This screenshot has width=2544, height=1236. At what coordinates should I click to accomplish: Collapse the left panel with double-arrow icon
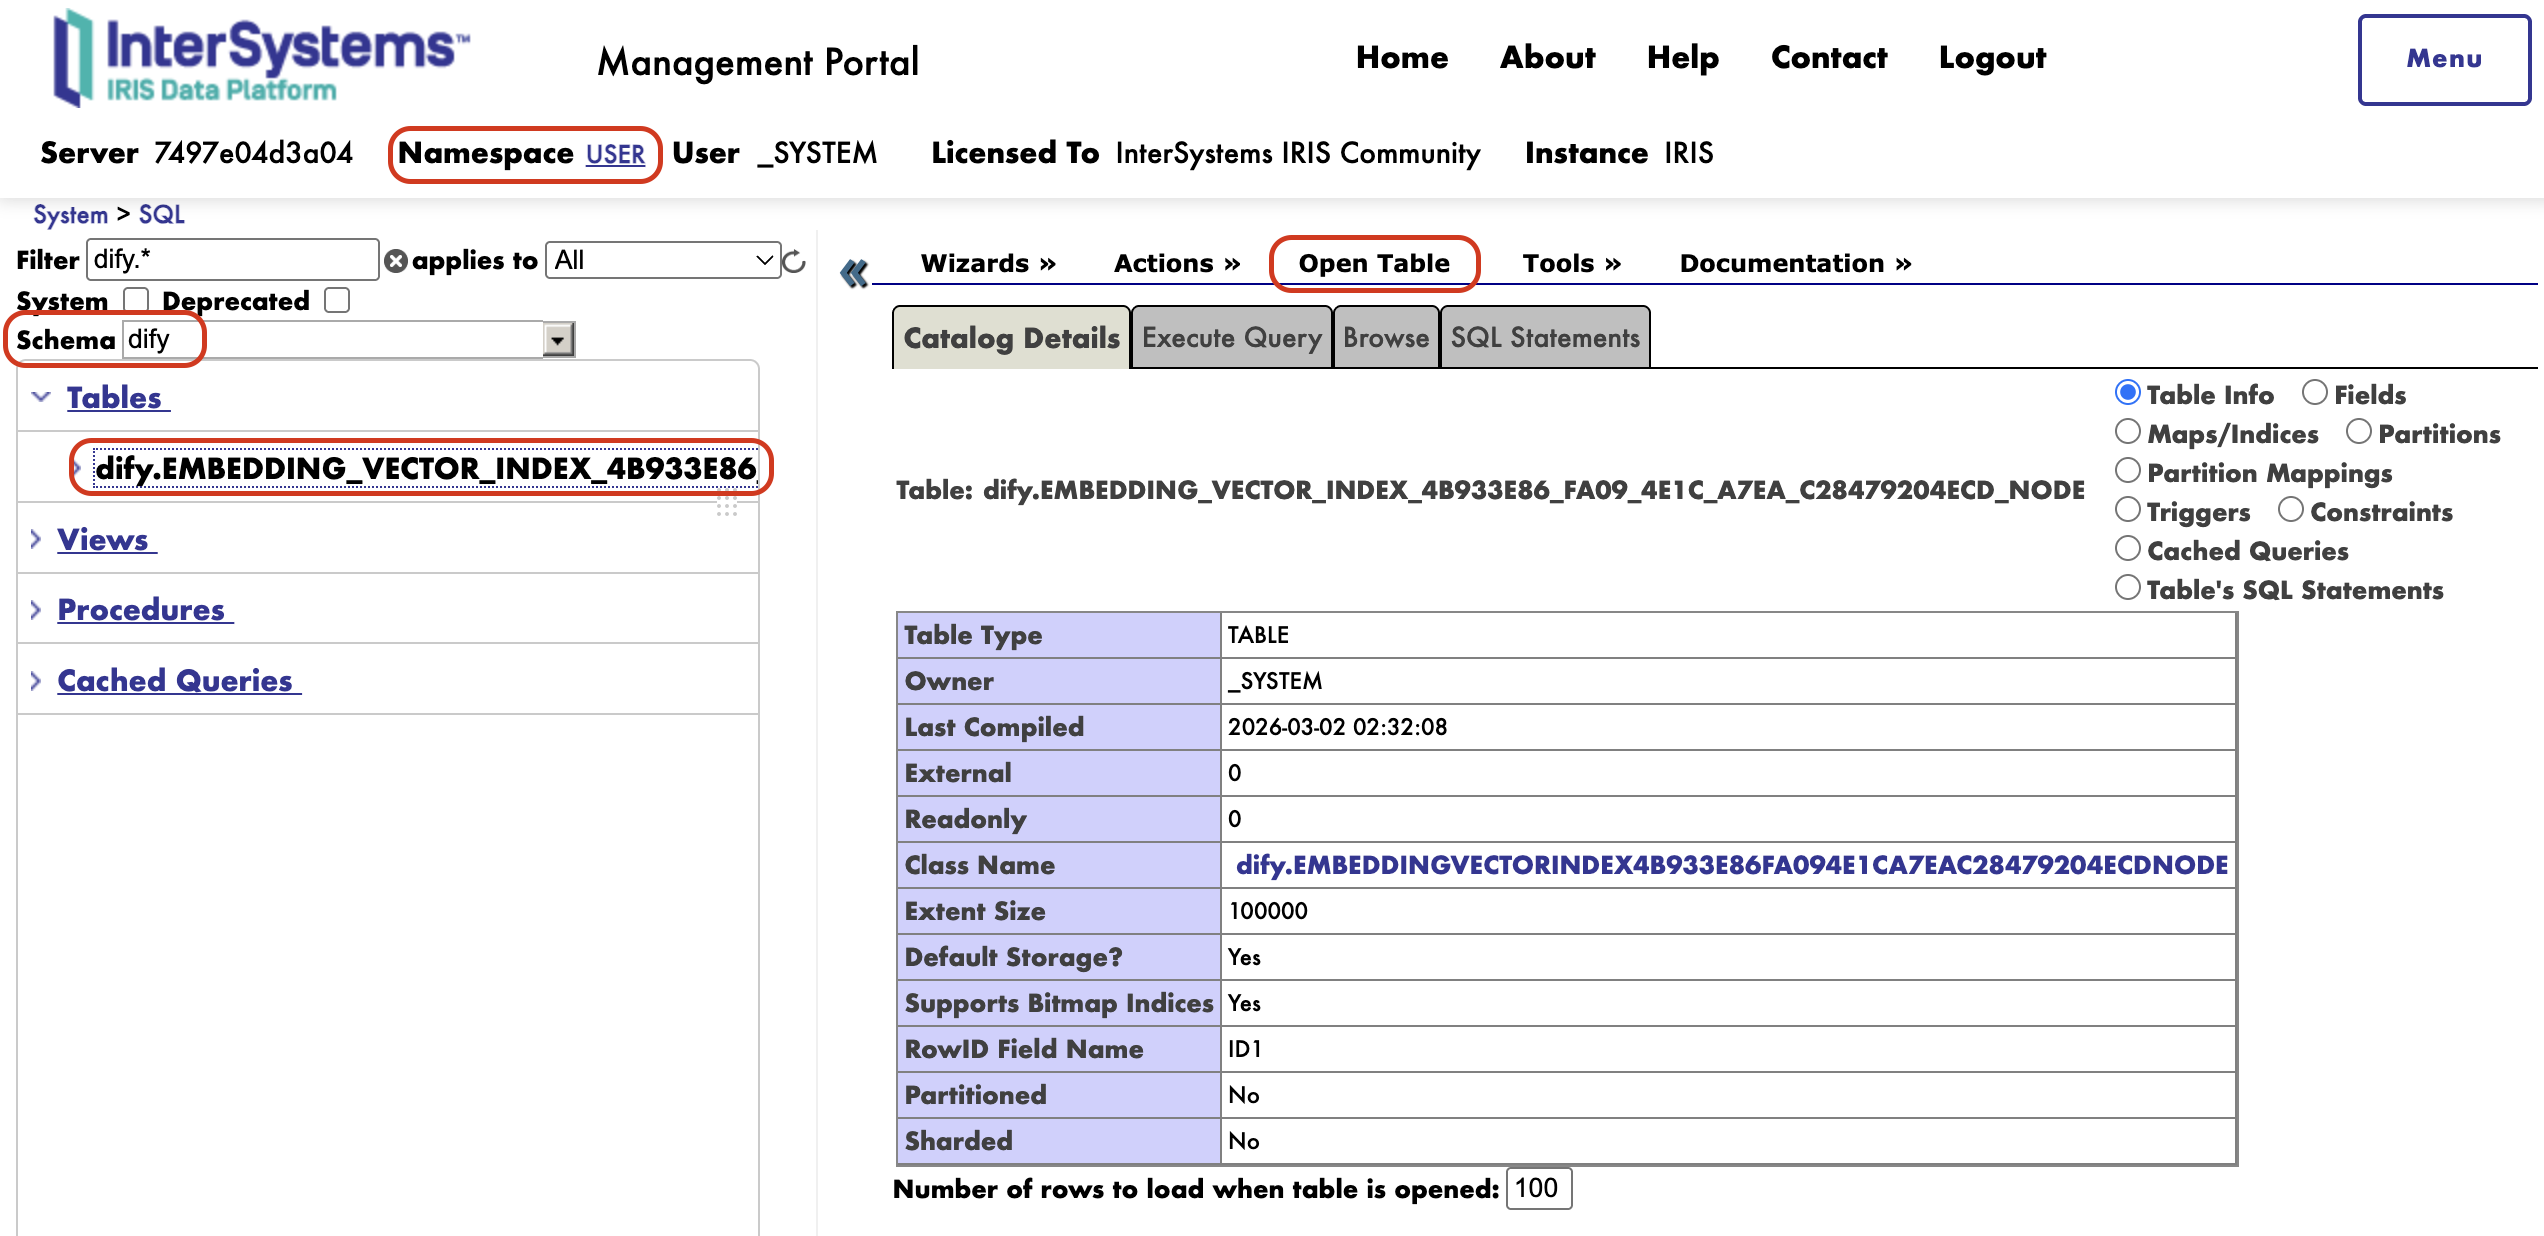[x=853, y=272]
